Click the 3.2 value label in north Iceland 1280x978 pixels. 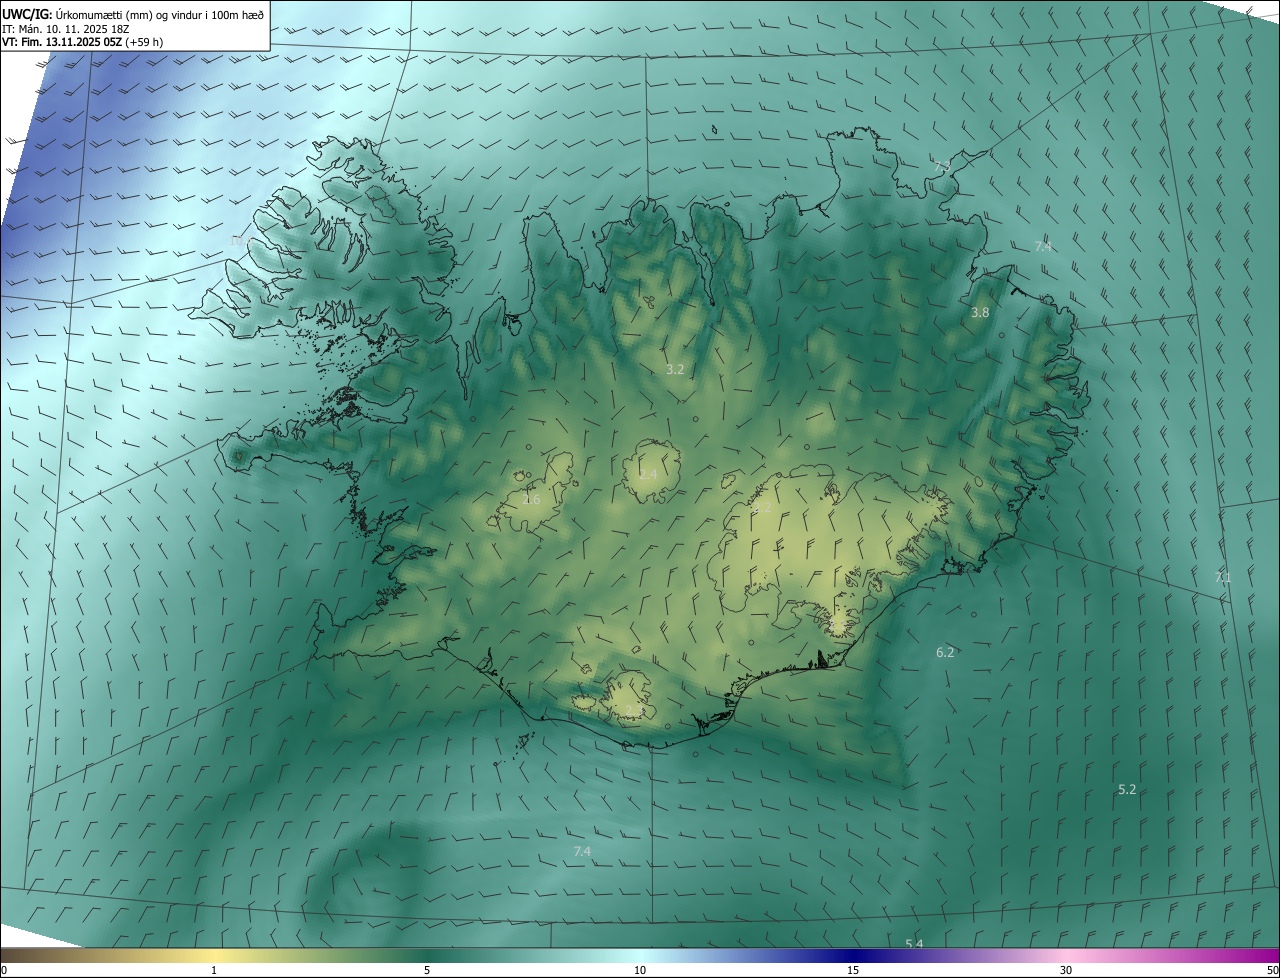(675, 370)
